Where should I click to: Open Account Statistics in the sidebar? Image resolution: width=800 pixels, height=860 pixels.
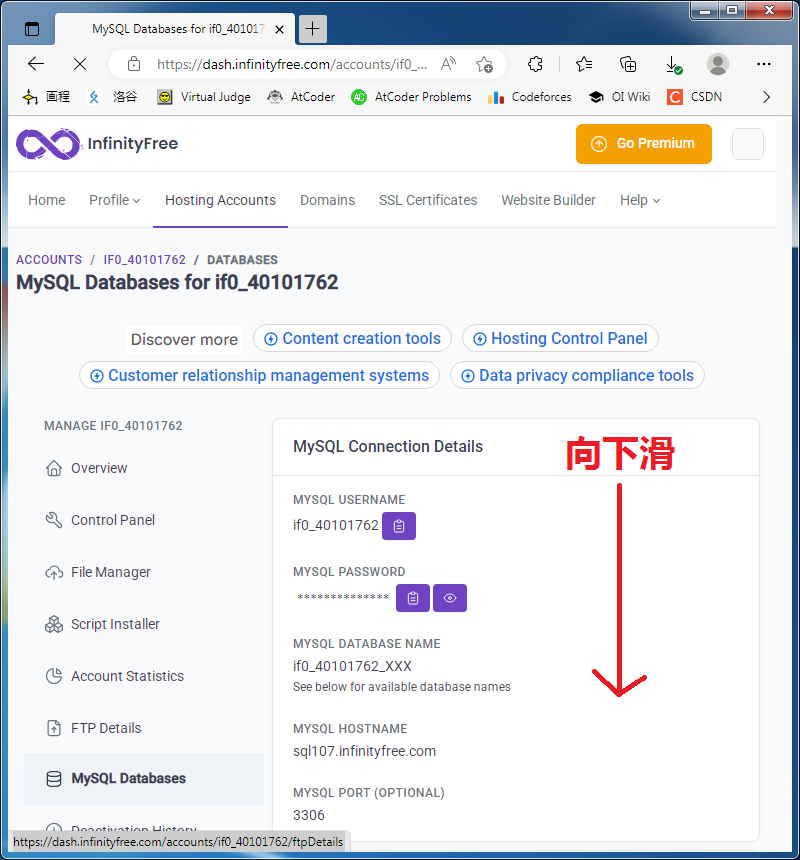144,676
